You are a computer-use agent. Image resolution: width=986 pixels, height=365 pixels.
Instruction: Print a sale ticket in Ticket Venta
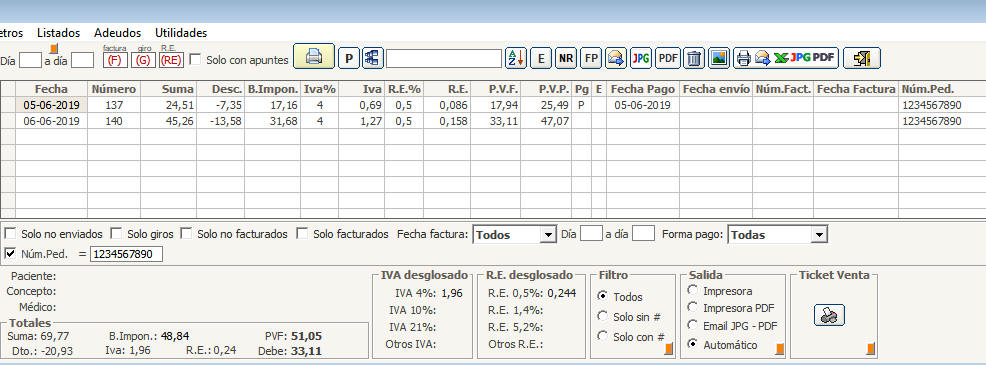[x=829, y=315]
